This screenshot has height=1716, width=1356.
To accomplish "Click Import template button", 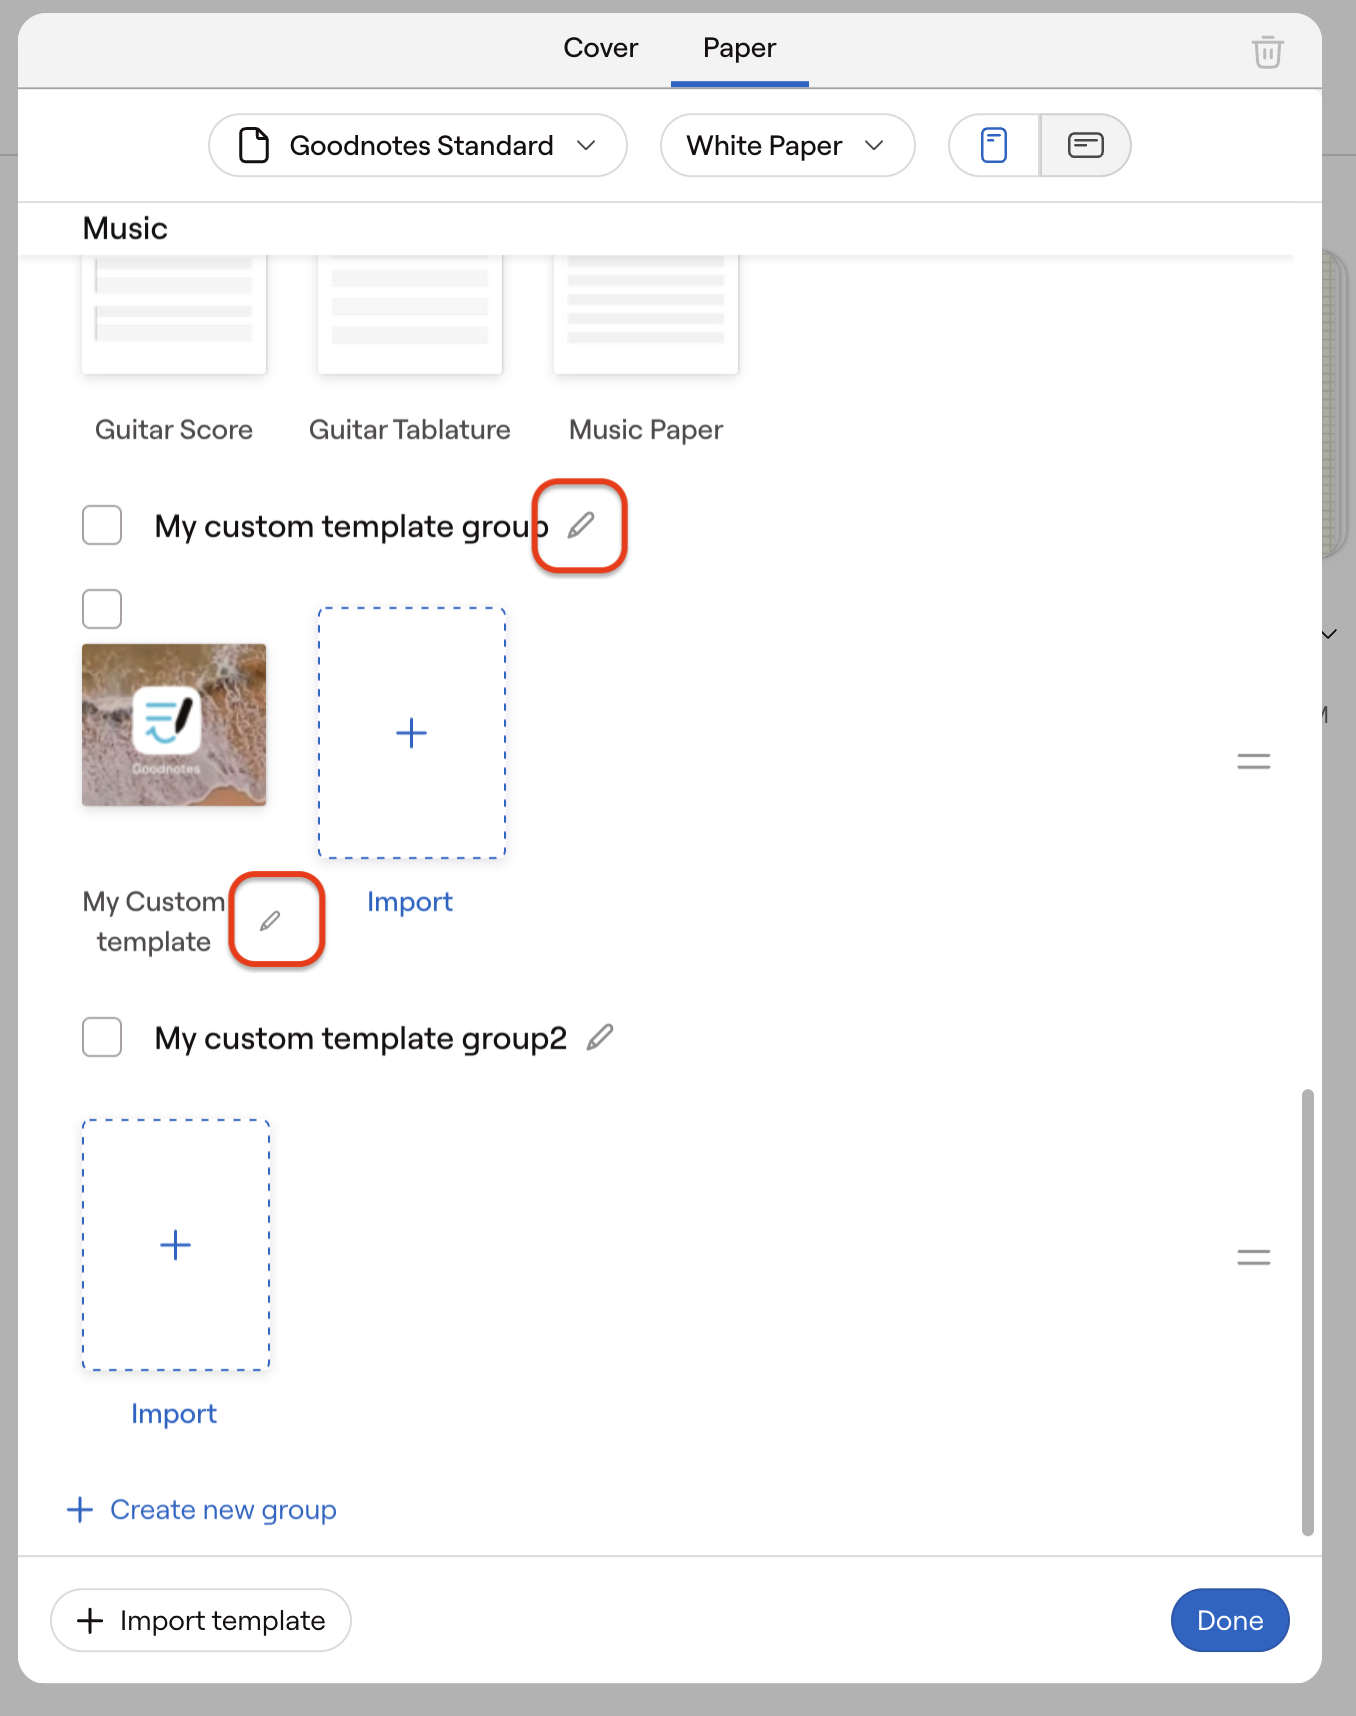I will coord(201,1620).
